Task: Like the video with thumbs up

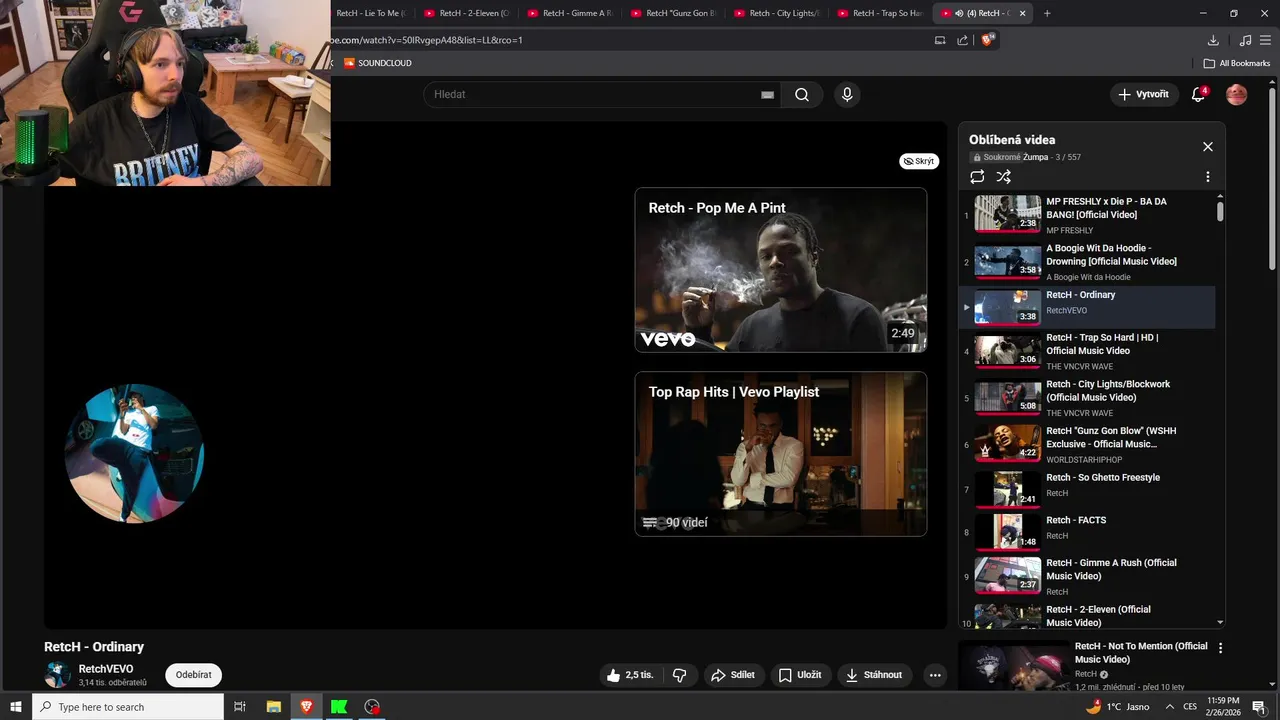Action: (x=629, y=675)
